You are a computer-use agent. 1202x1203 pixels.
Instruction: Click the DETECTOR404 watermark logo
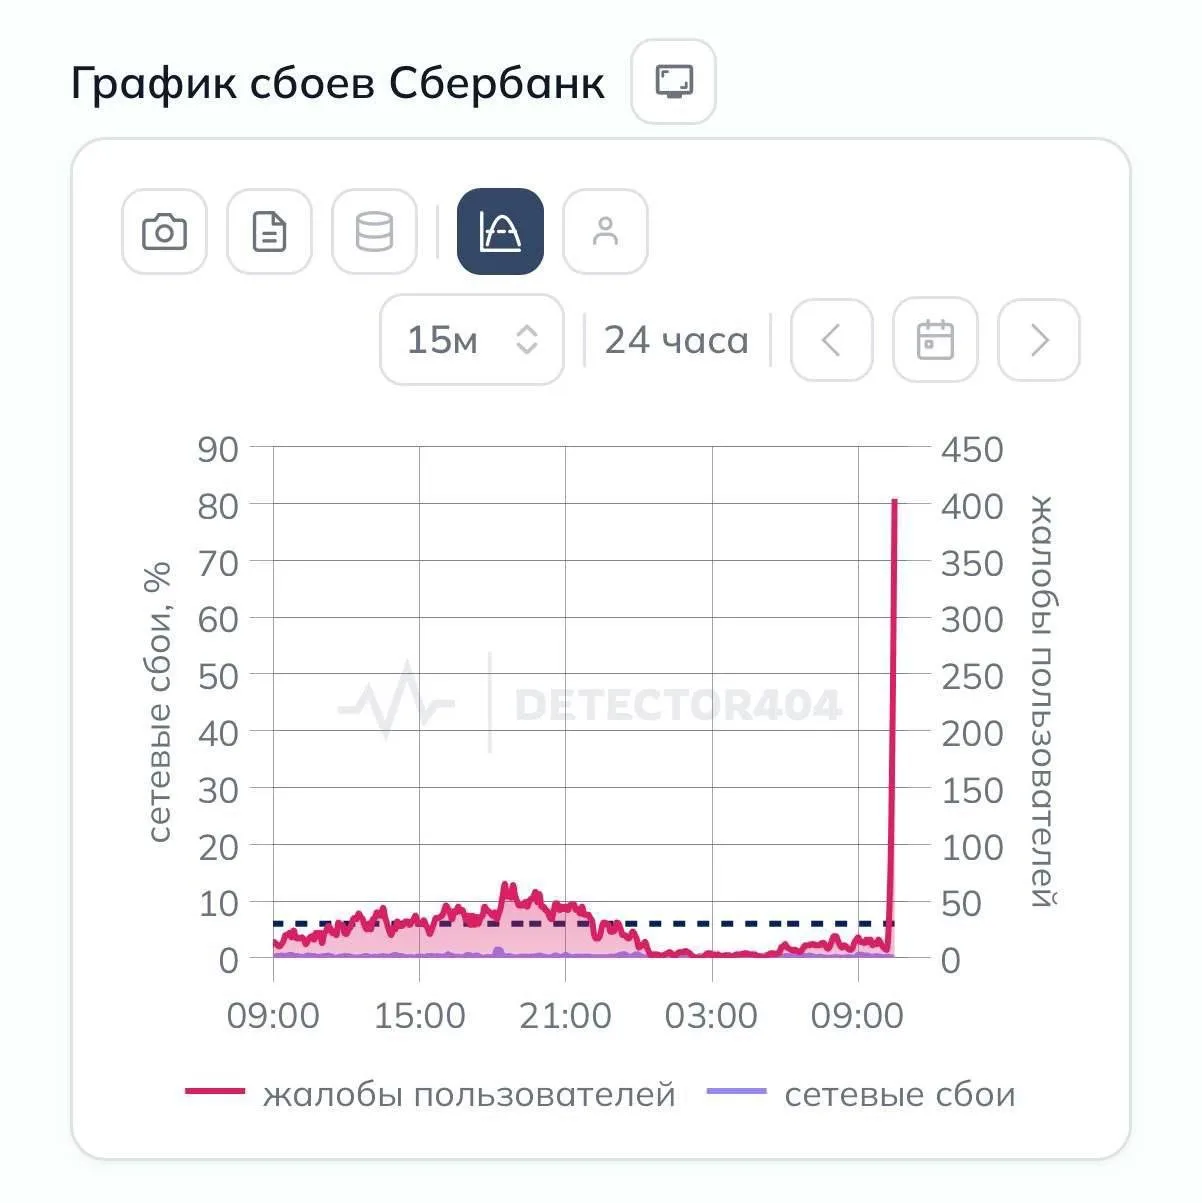point(590,705)
